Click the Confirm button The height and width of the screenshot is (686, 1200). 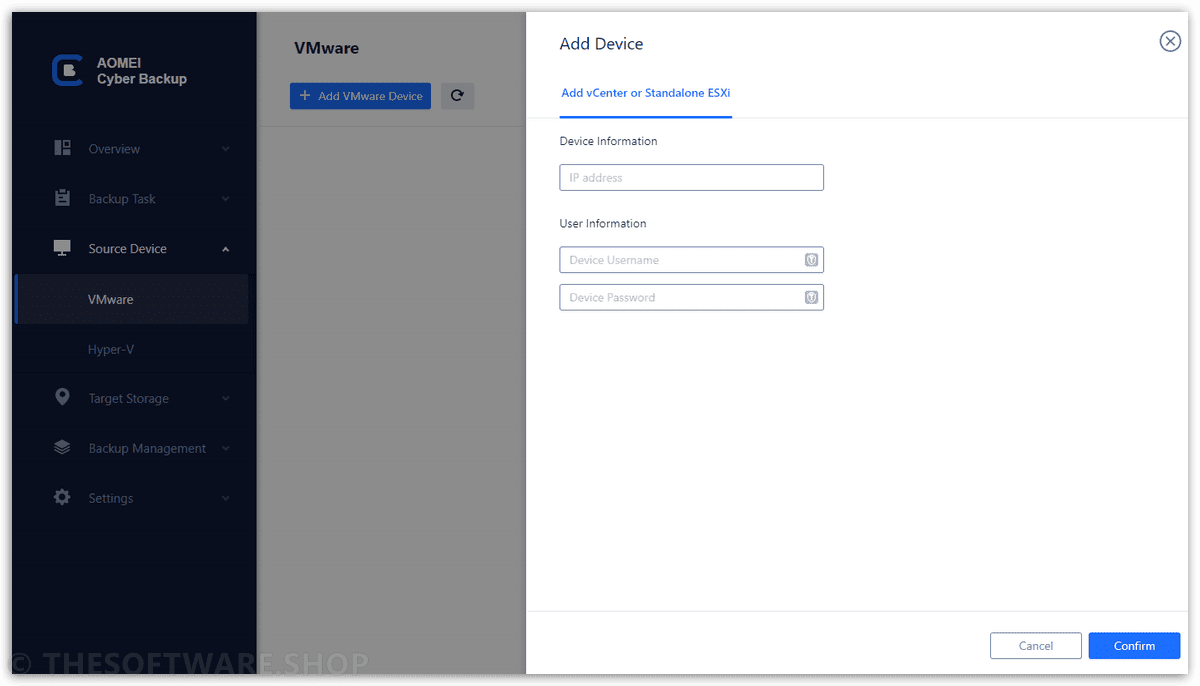1134,646
